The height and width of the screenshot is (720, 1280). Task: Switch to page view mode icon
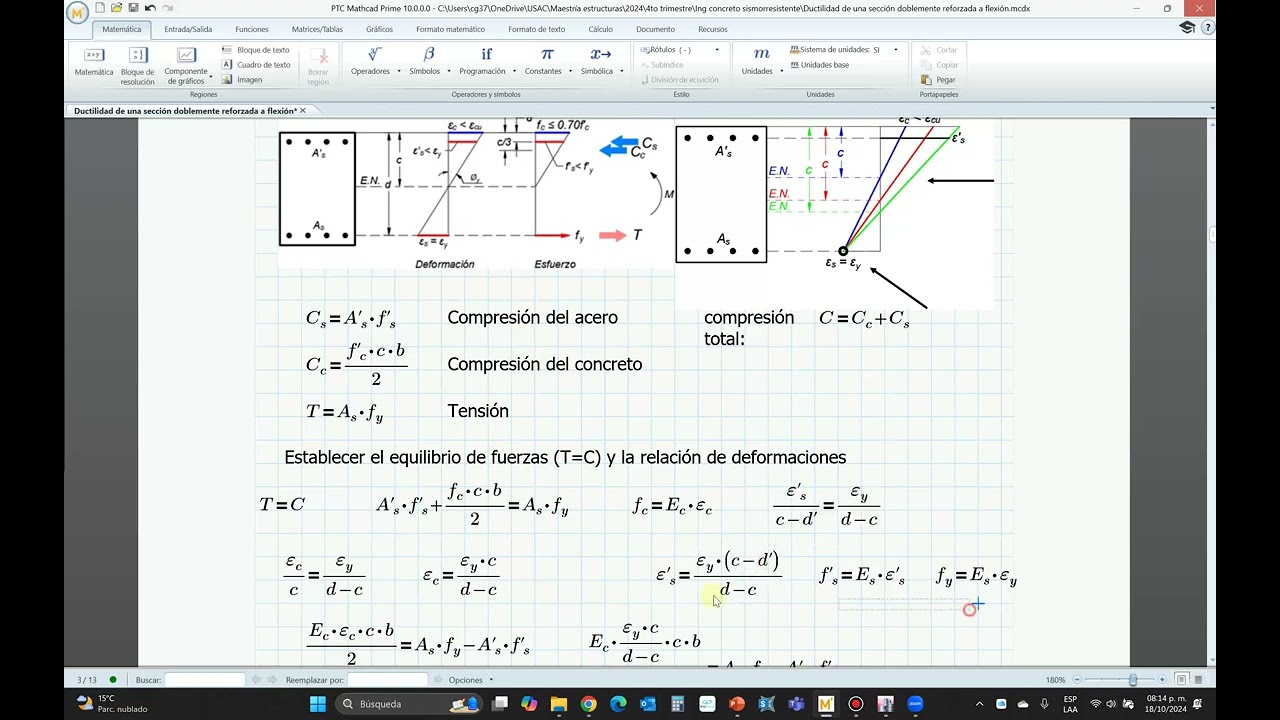pos(1181,680)
